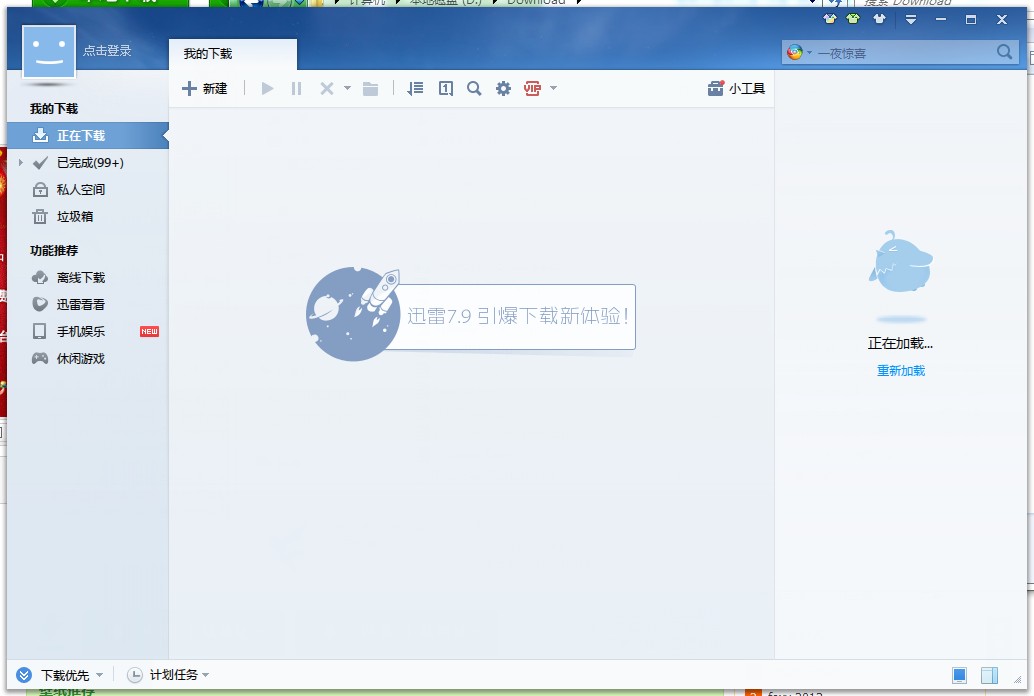
Task: Select 已完成(99+) list
Action: coord(90,162)
